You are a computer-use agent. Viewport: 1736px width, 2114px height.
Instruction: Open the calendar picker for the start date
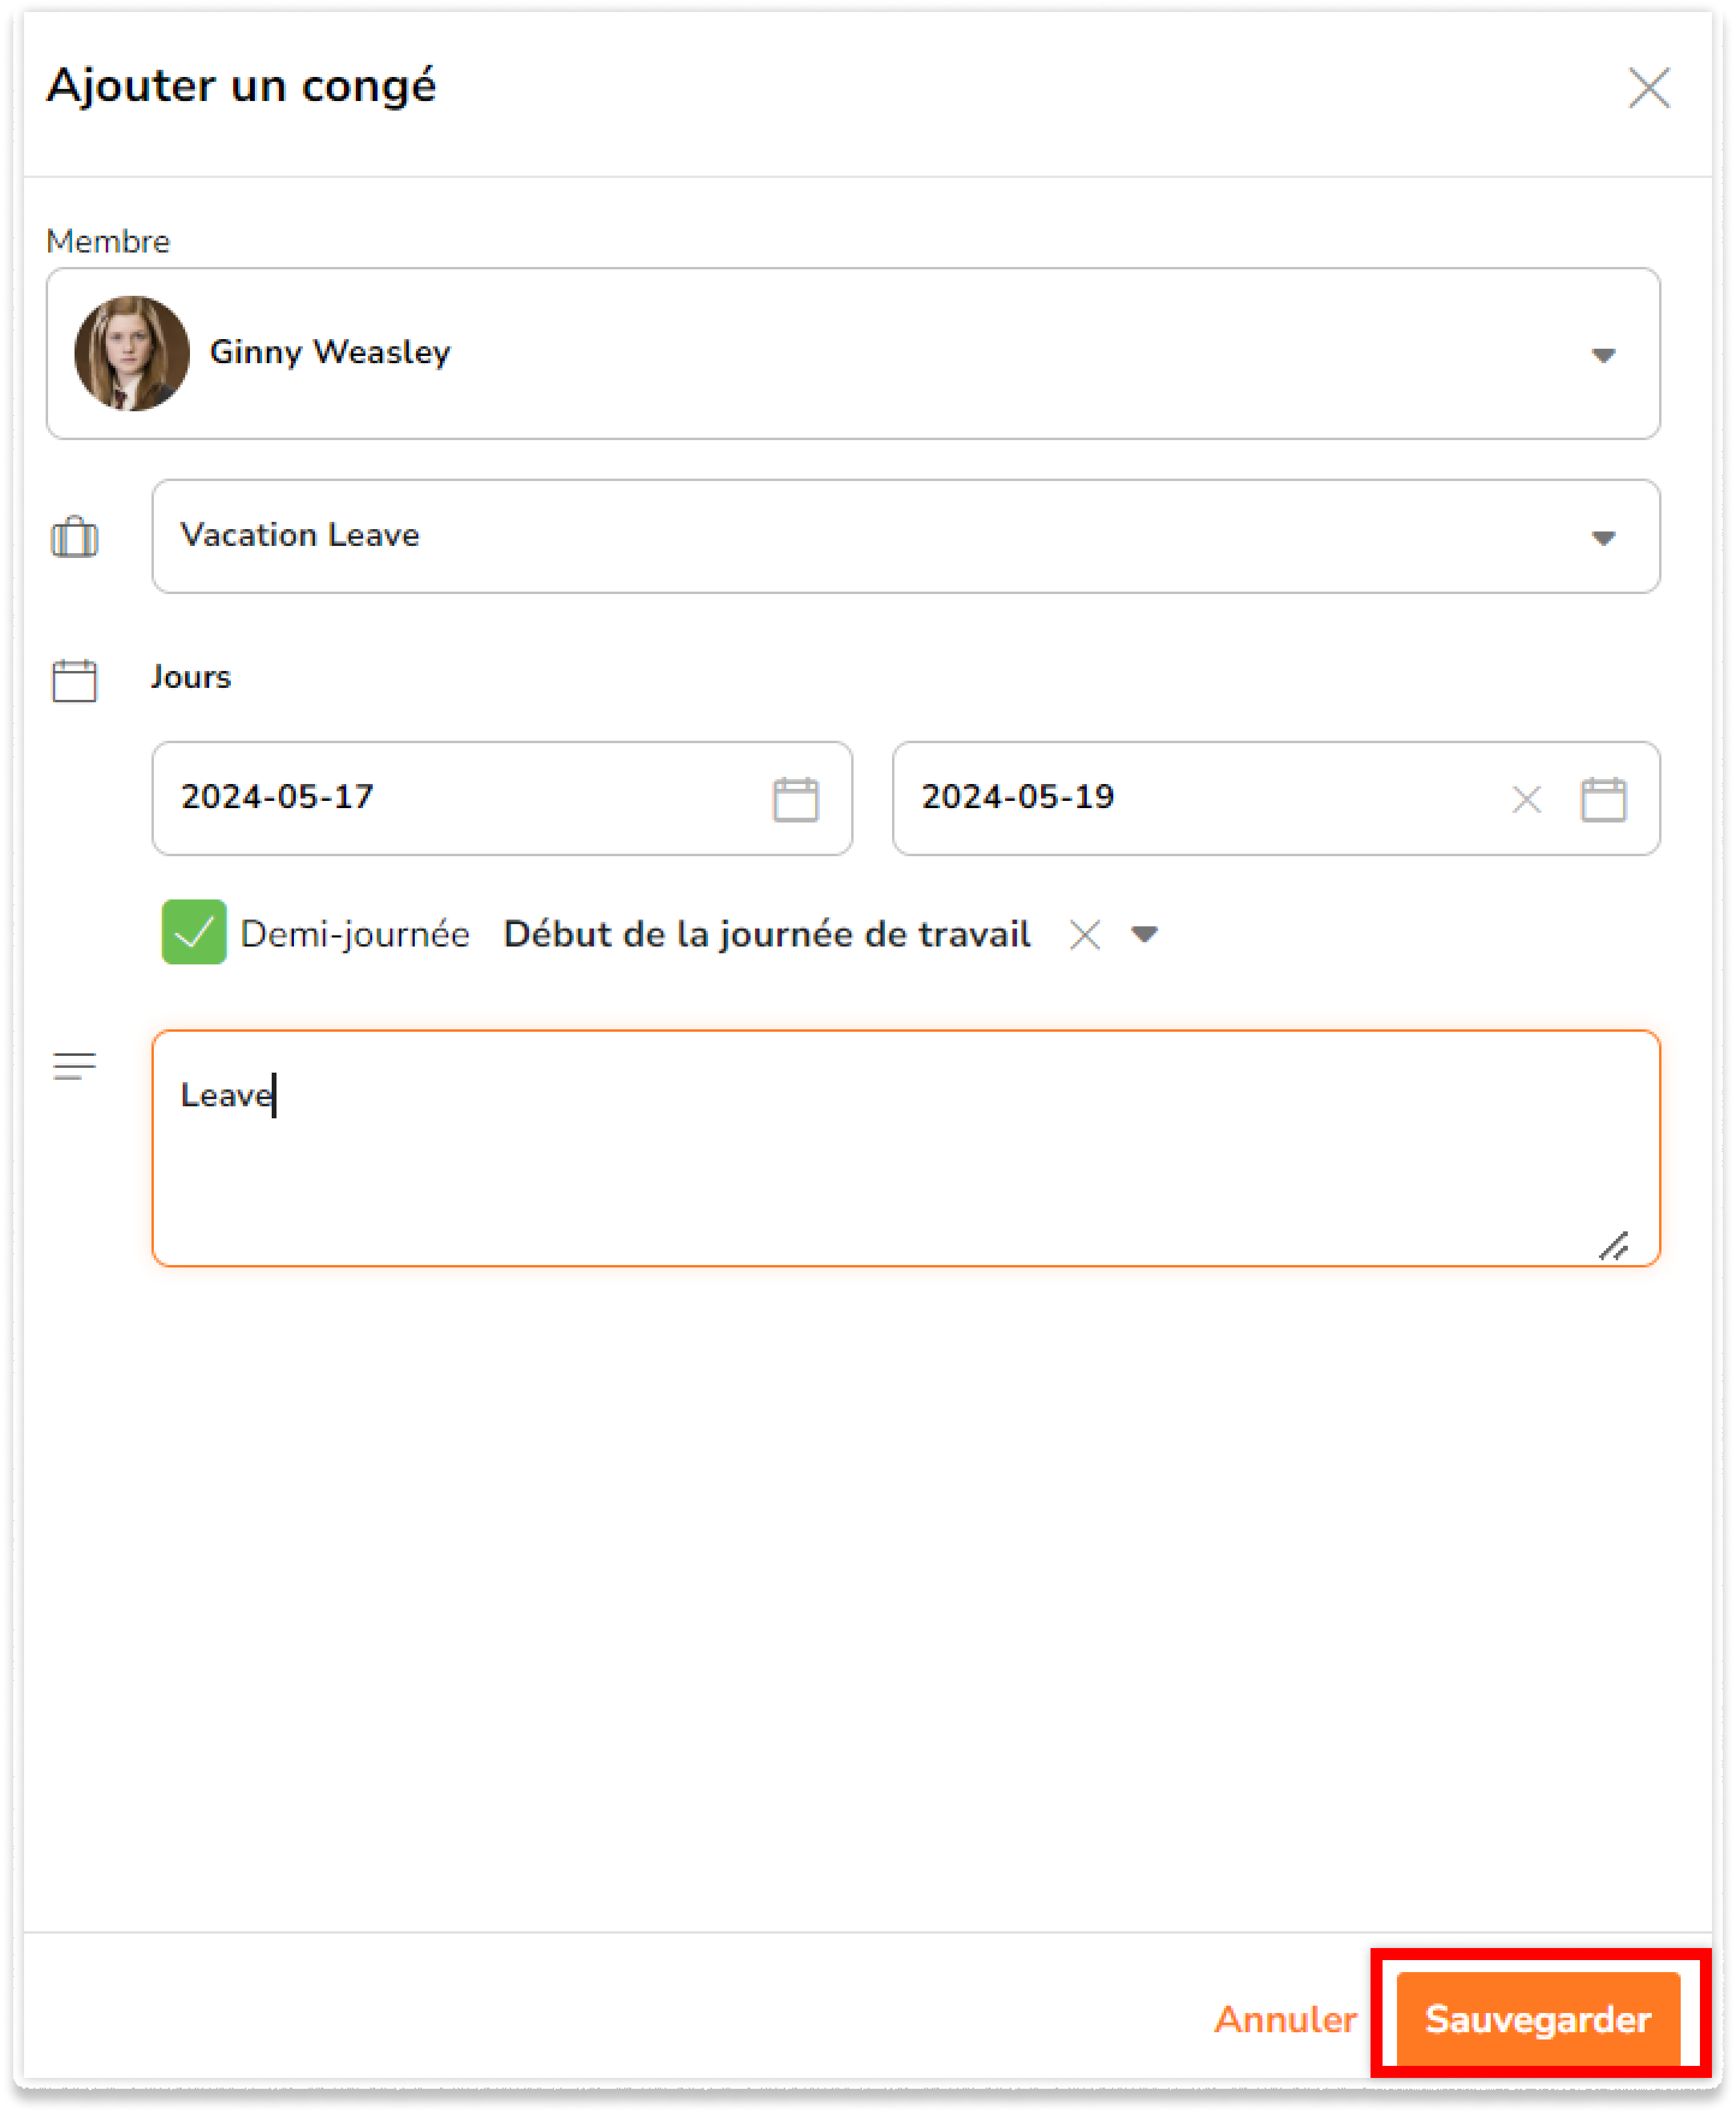(796, 799)
